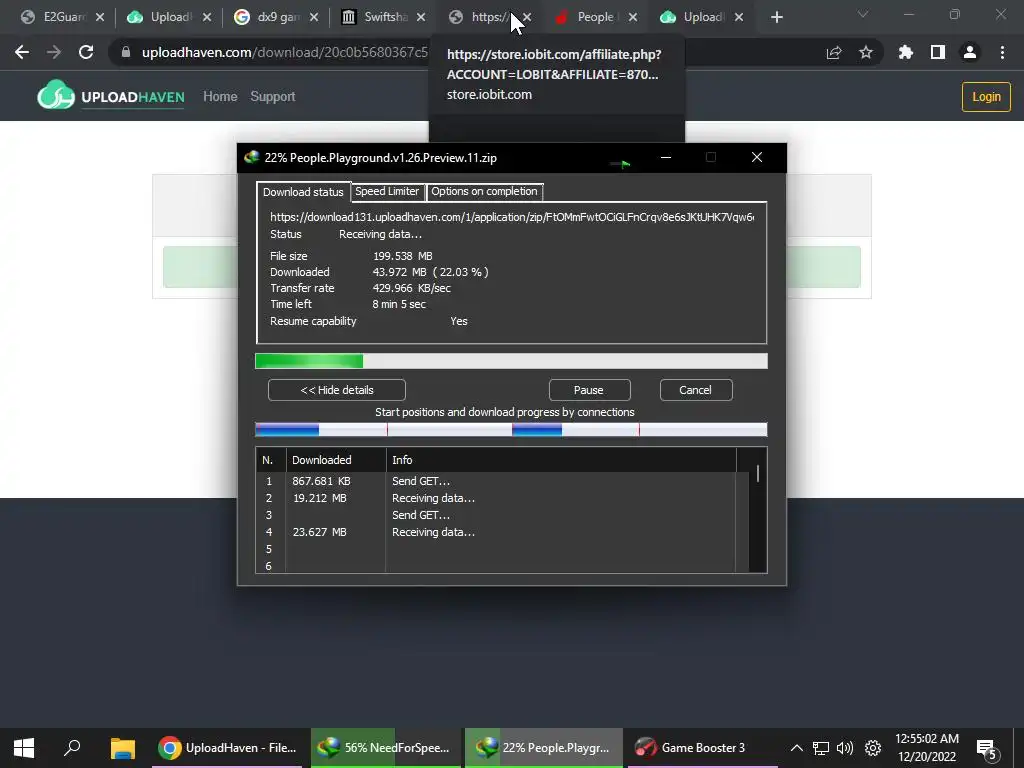1024x768 pixels.
Task: Close the dx9 Google search tab
Action: pyautogui.click(x=314, y=18)
